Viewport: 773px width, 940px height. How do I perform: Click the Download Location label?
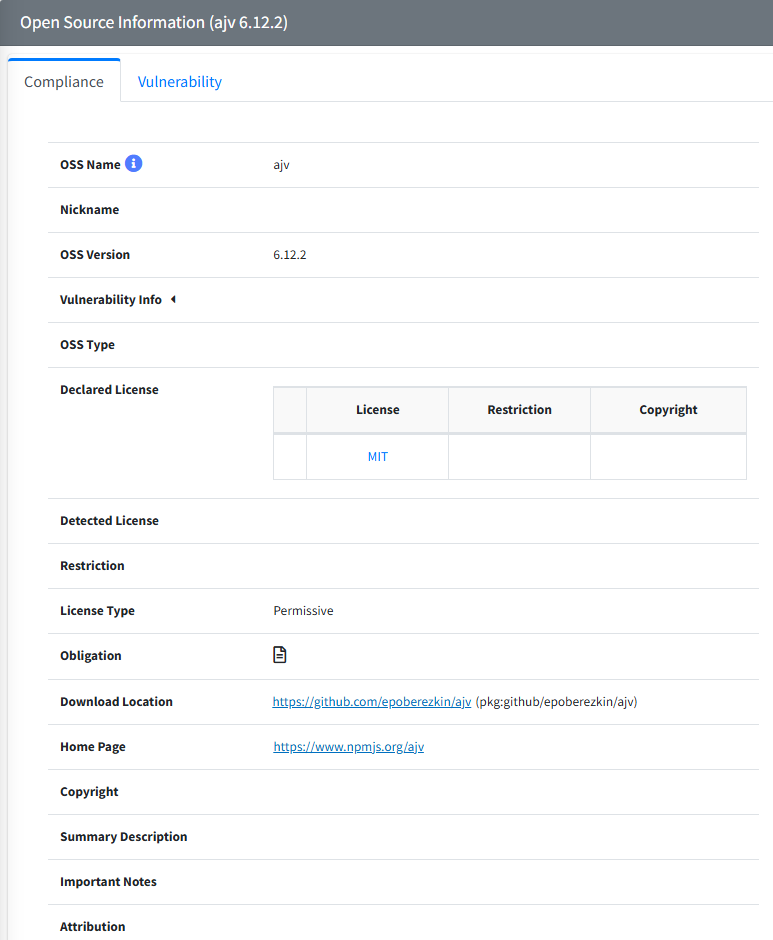[x=116, y=701]
